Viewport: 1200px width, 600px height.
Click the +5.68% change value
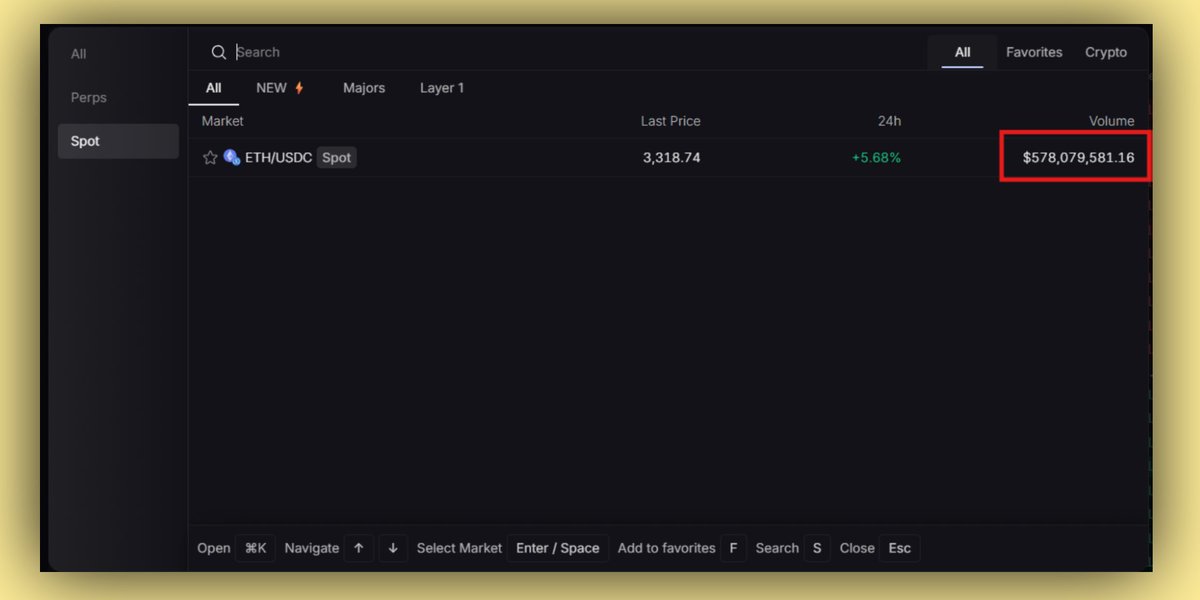tap(876, 158)
